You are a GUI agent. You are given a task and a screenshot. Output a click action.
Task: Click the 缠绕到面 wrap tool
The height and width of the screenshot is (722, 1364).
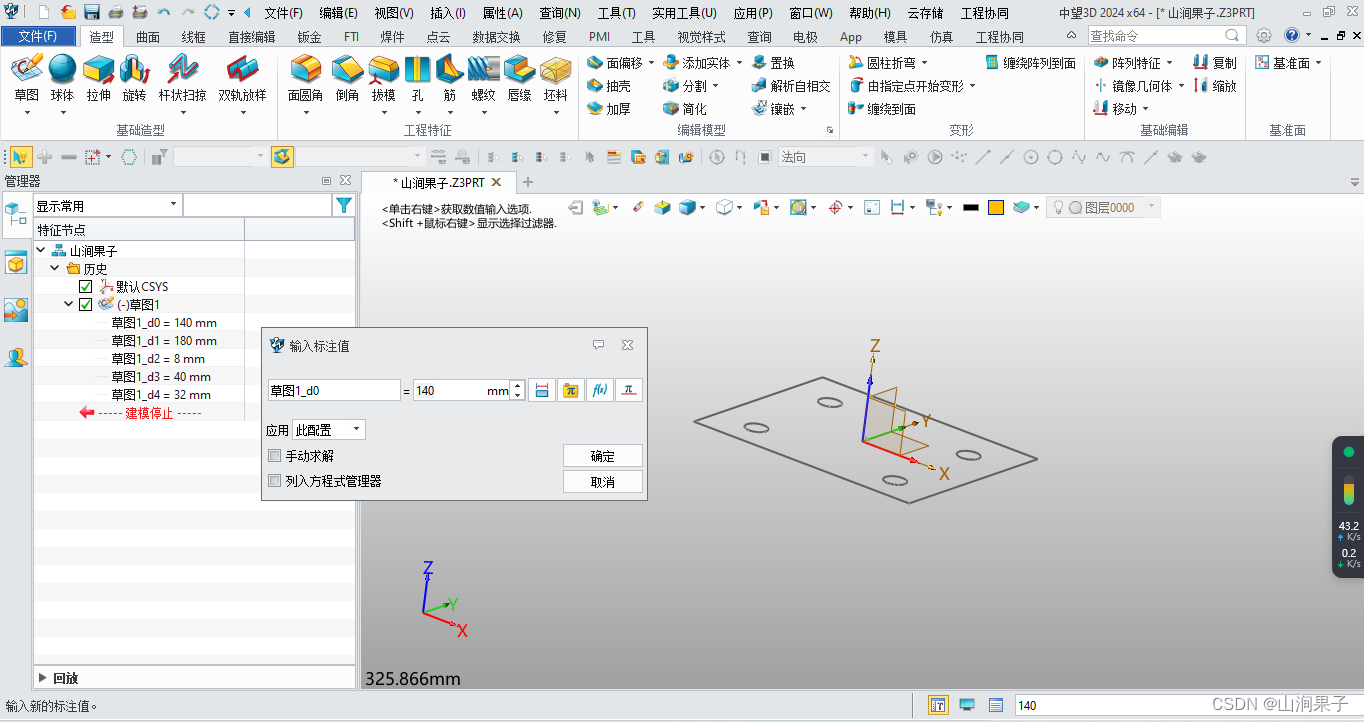[881, 109]
